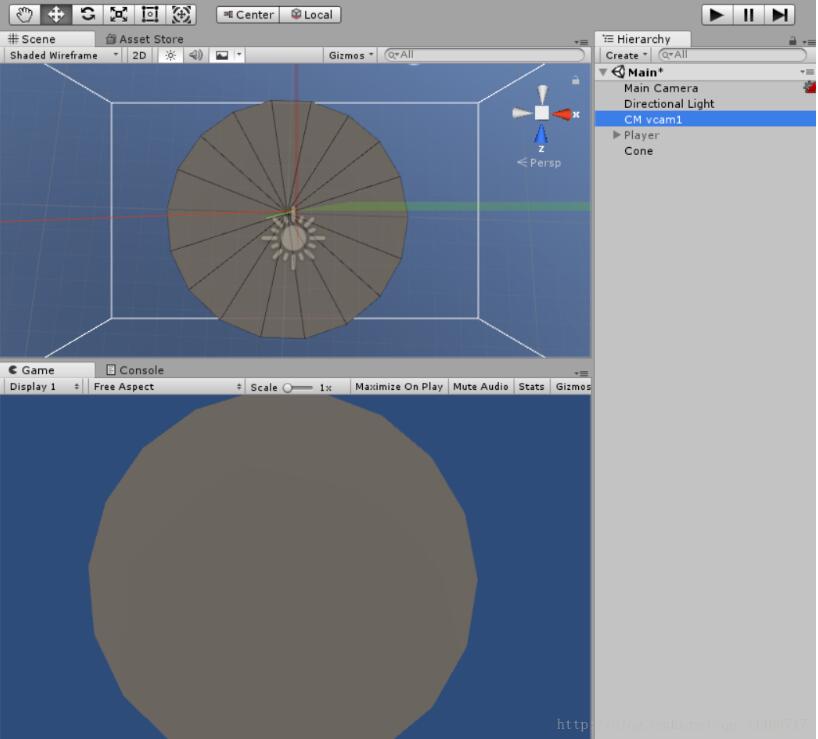Click the scene gizmo center cube

pyautogui.click(x=542, y=113)
